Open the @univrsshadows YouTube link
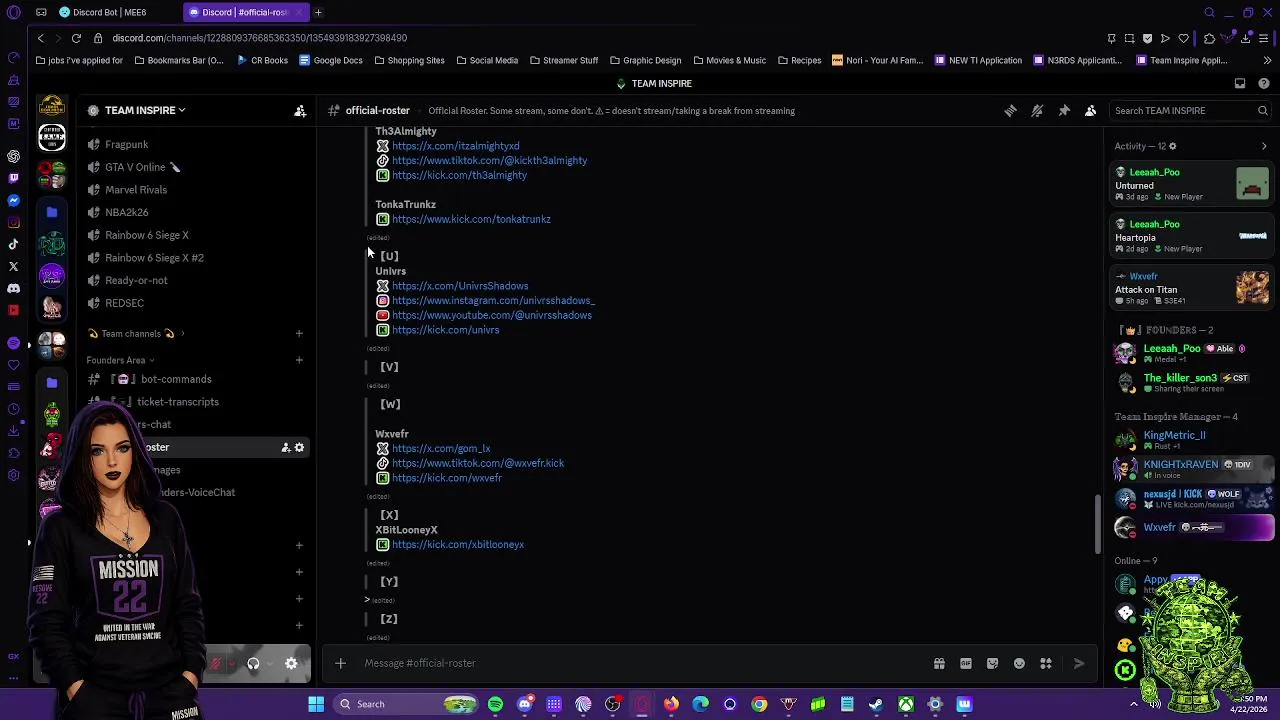1280x720 pixels. point(492,315)
